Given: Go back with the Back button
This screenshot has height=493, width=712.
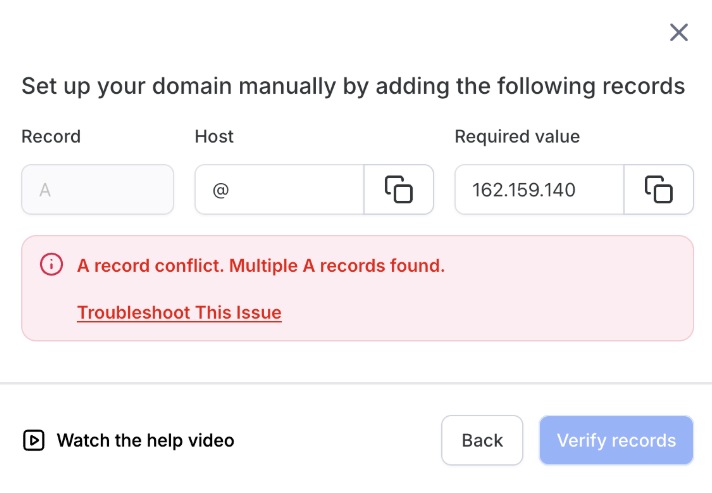Looking at the screenshot, I should click(x=482, y=440).
